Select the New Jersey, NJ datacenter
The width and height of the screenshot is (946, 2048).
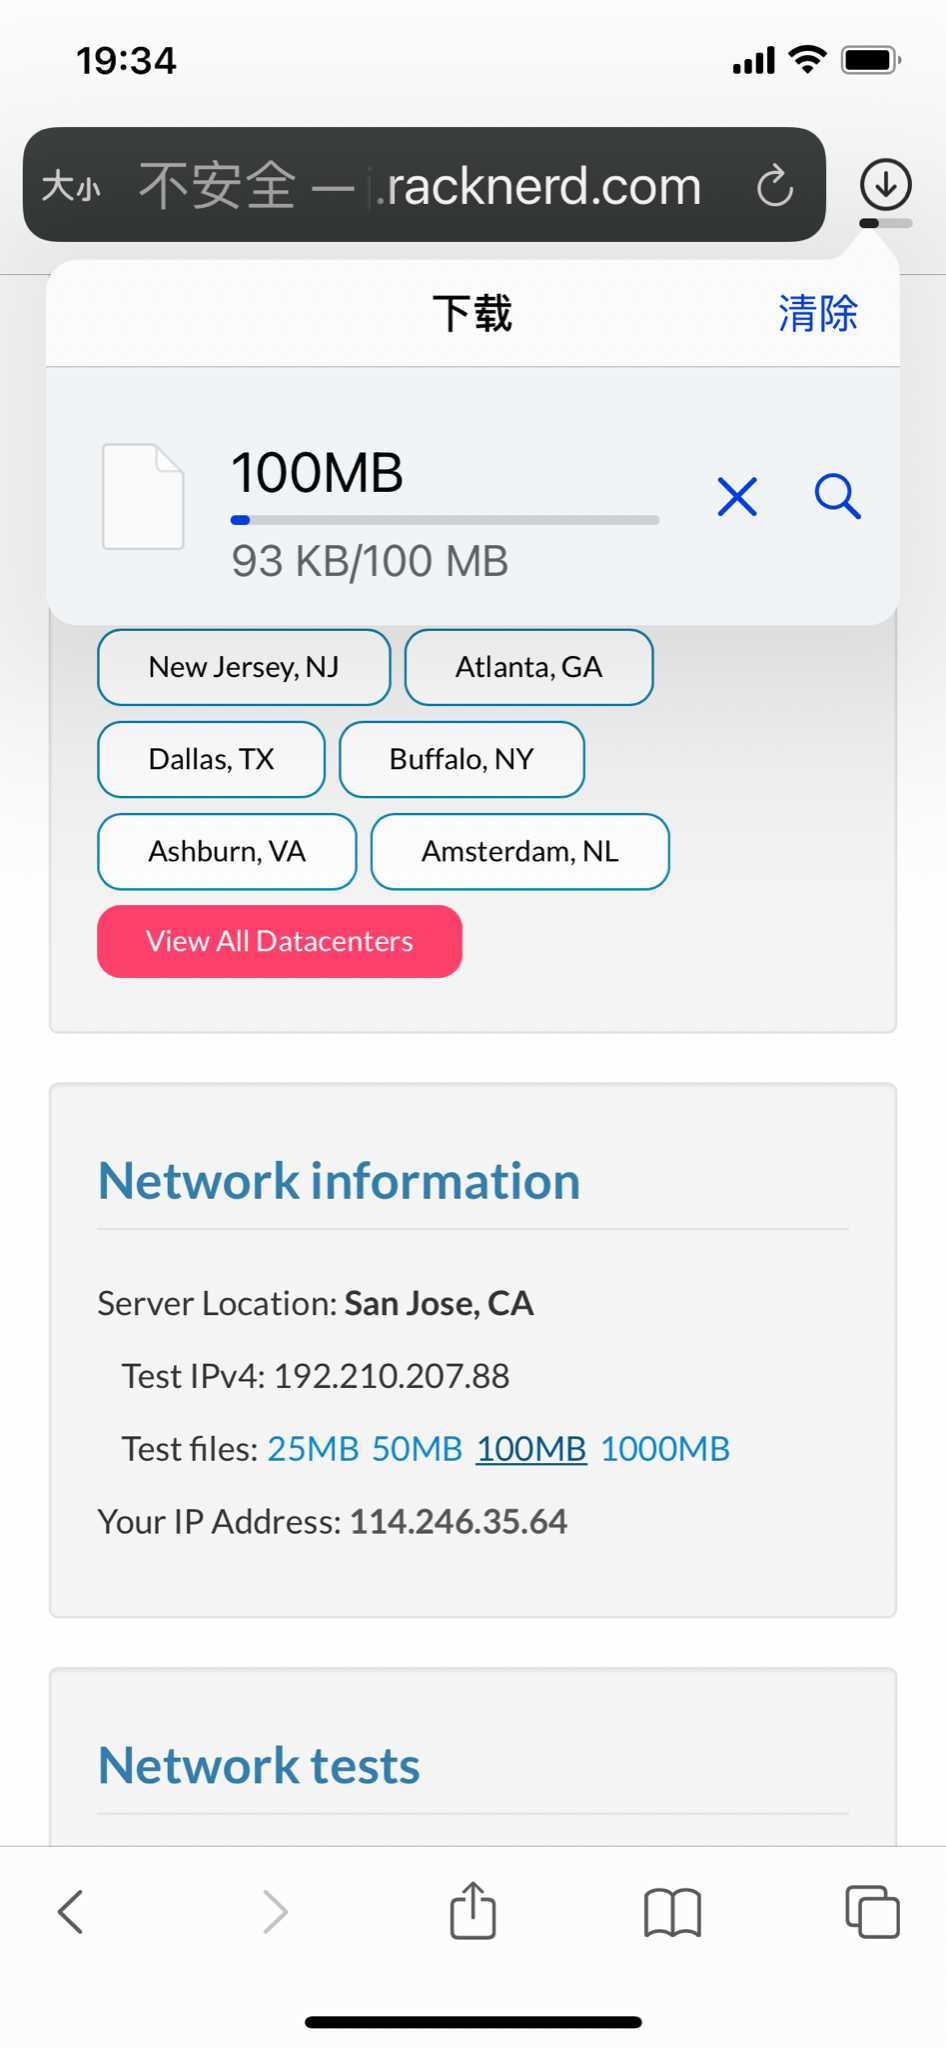click(244, 667)
